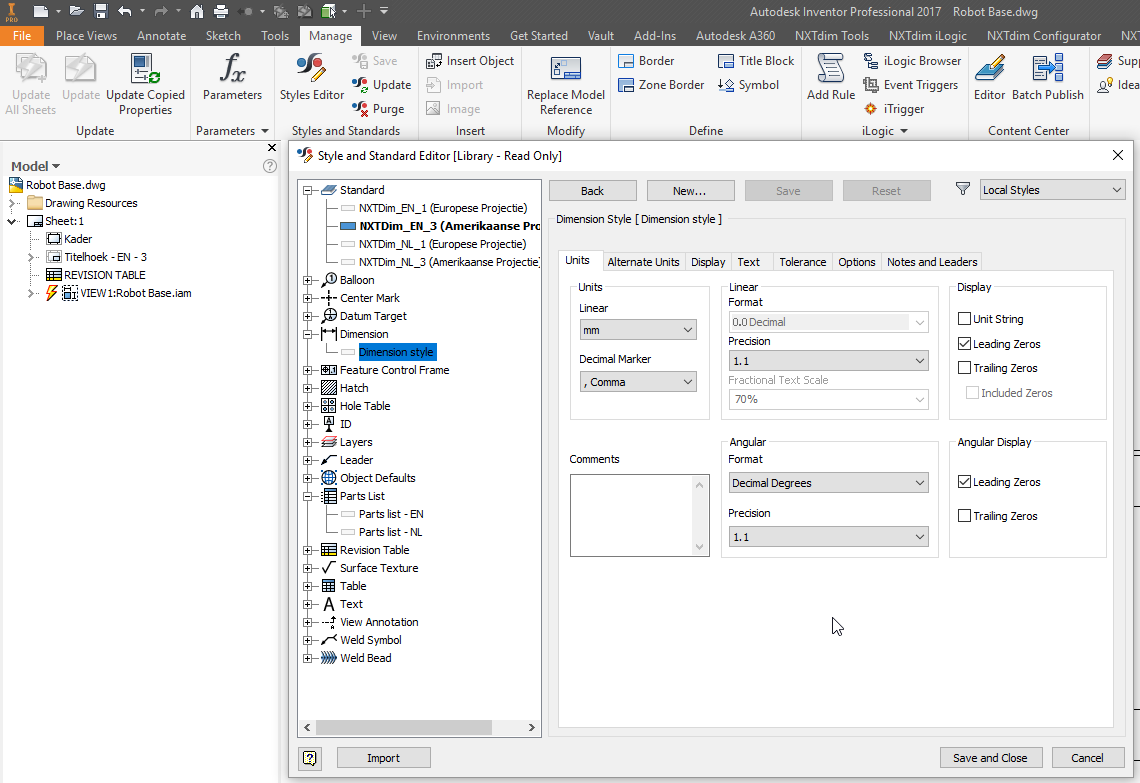Open the Insert Object tool
This screenshot has width=1140, height=783.
point(470,60)
